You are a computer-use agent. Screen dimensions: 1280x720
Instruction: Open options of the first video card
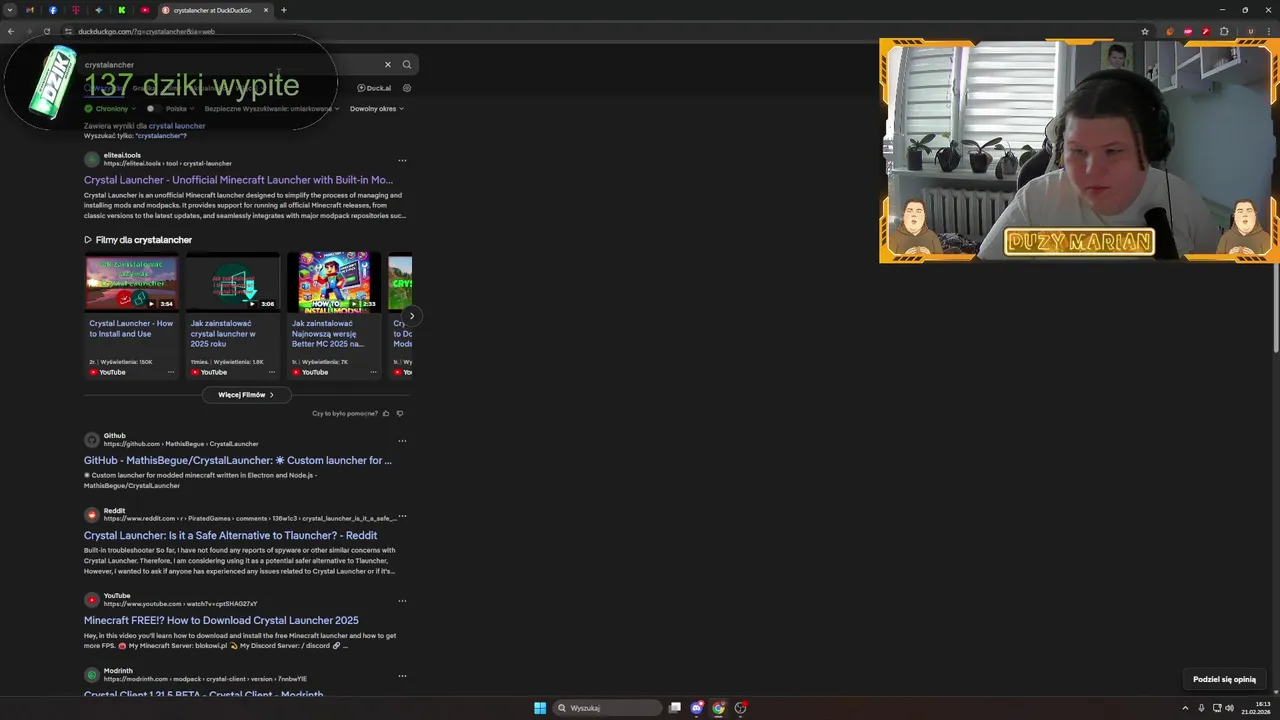pos(171,372)
